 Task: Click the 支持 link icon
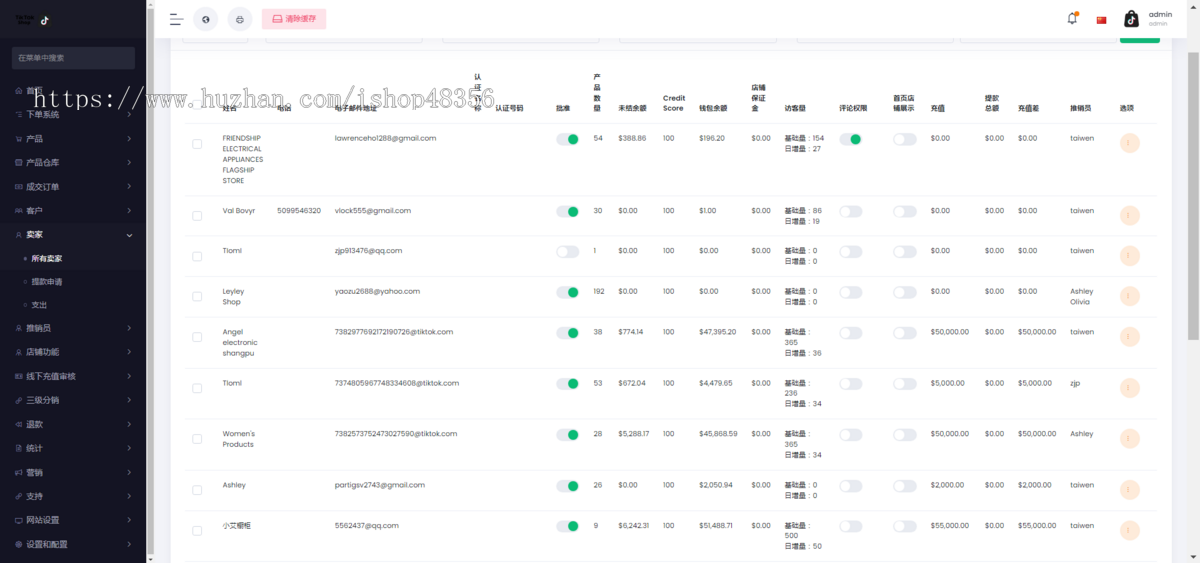pyautogui.click(x=19, y=496)
